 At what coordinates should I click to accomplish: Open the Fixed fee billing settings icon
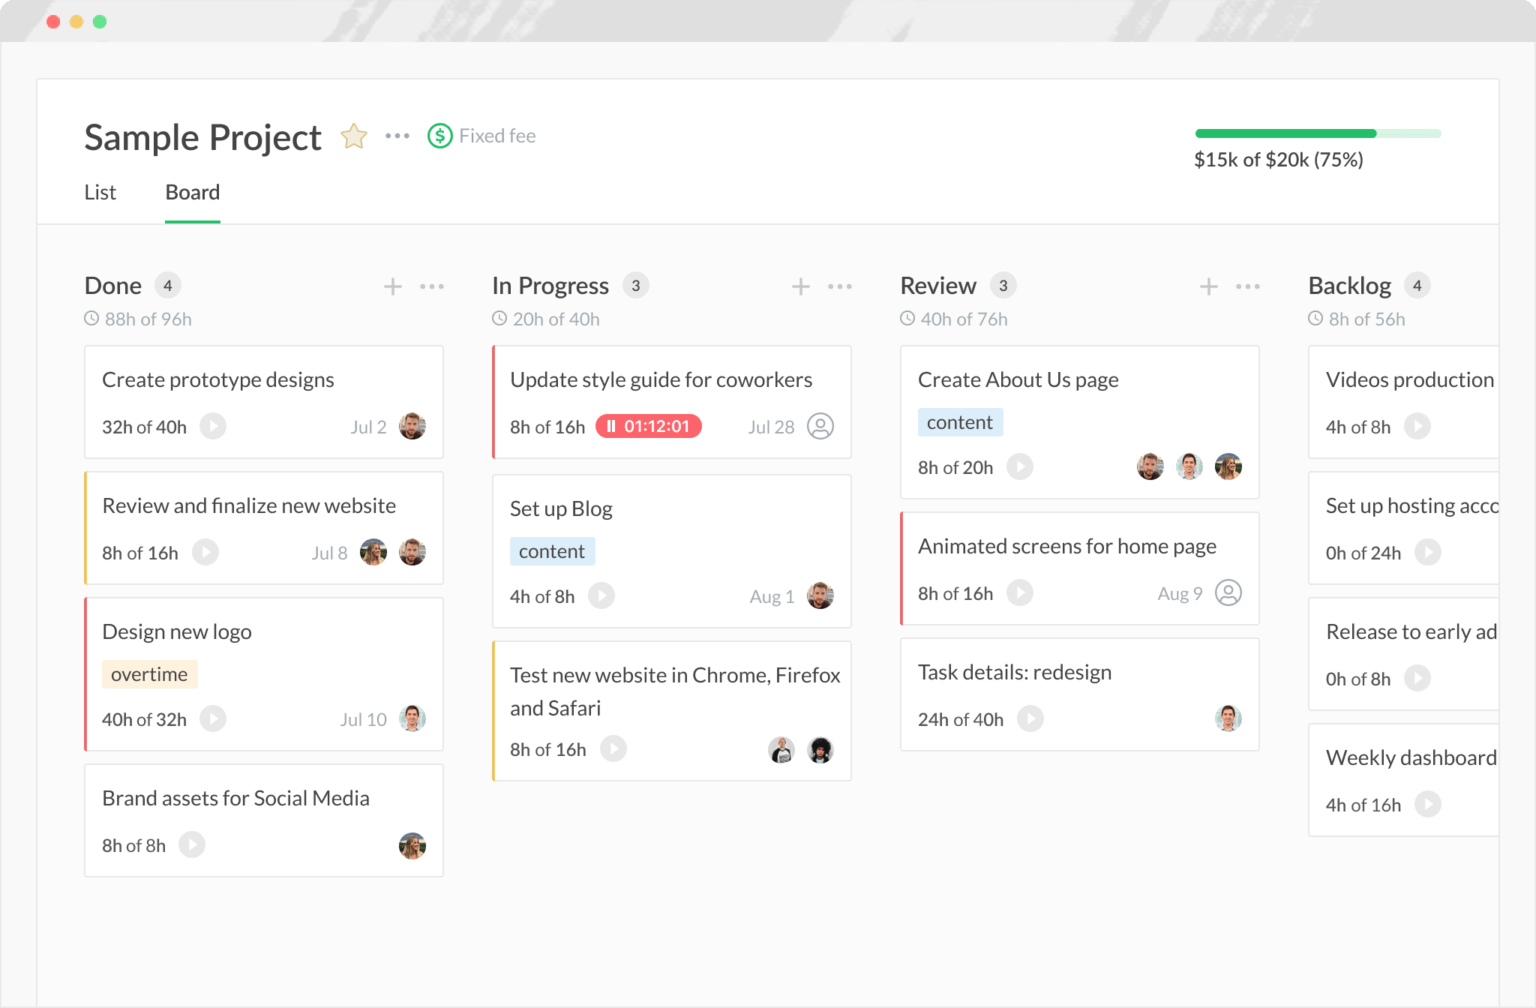click(440, 135)
